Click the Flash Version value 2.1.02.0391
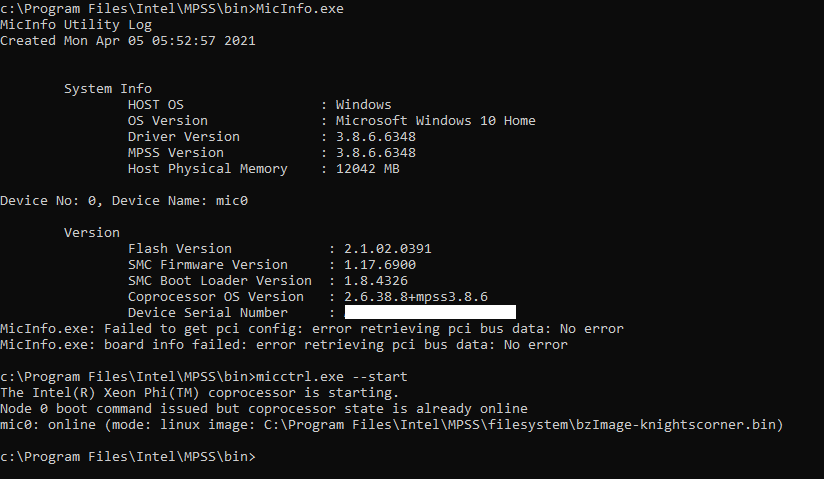Viewport: 824px width, 479px height. (x=388, y=249)
